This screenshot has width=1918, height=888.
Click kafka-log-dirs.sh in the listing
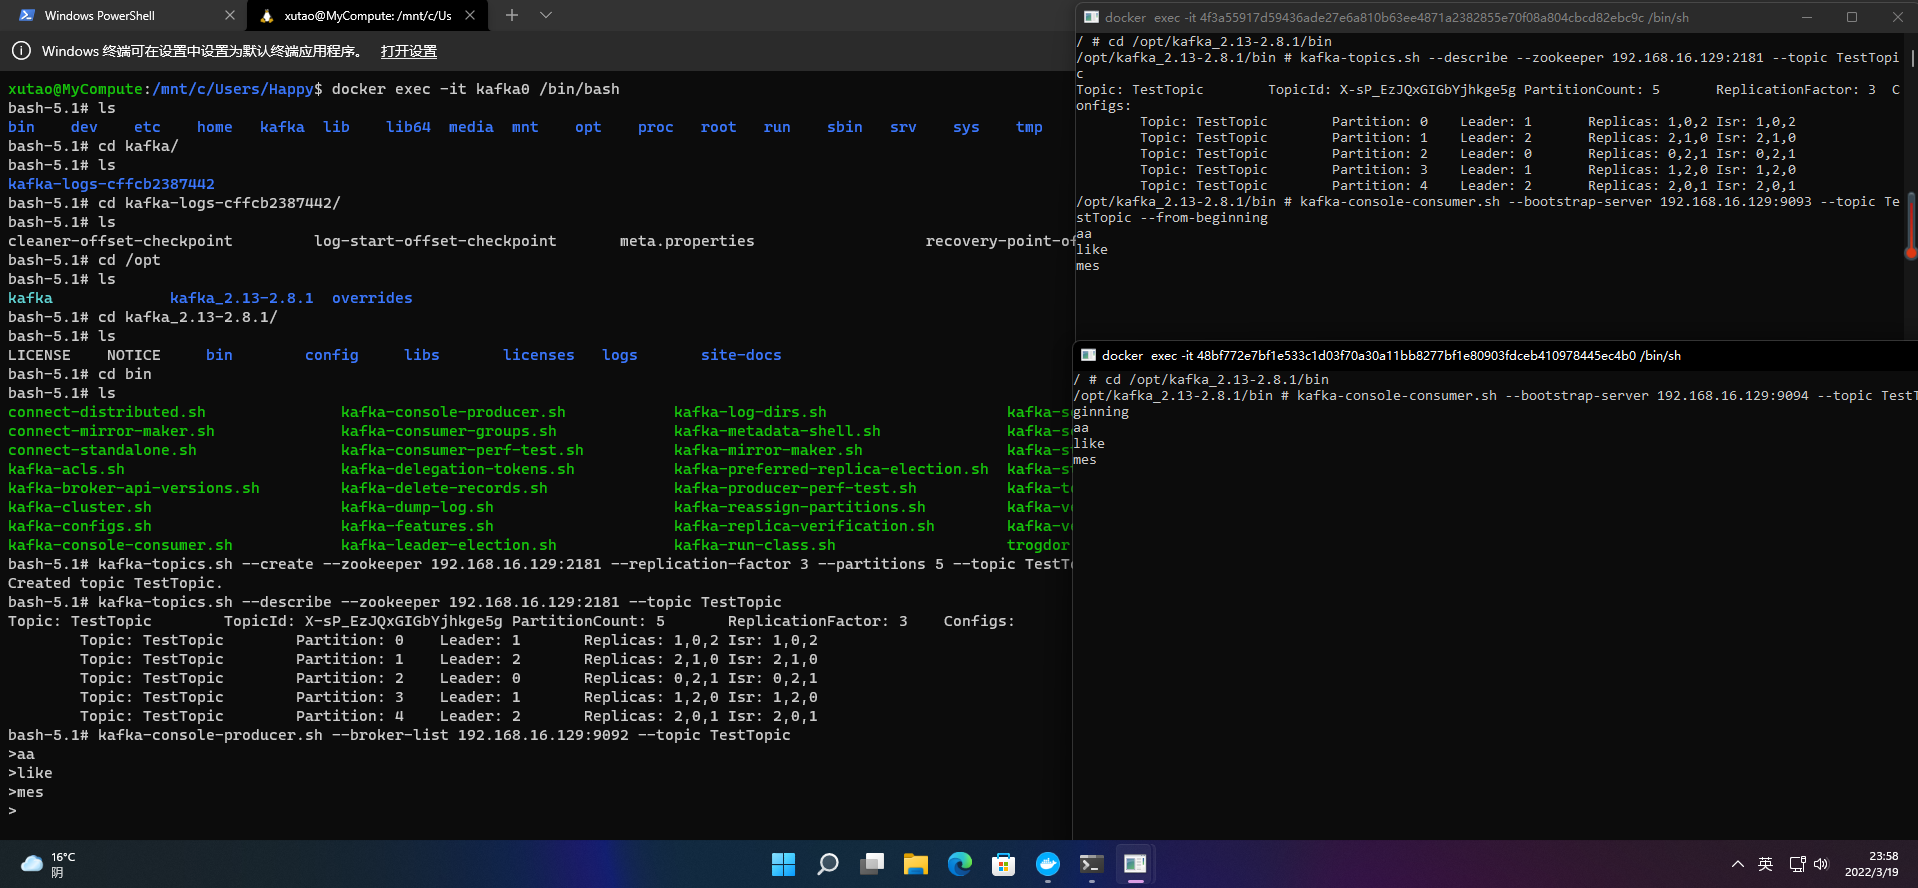point(750,412)
